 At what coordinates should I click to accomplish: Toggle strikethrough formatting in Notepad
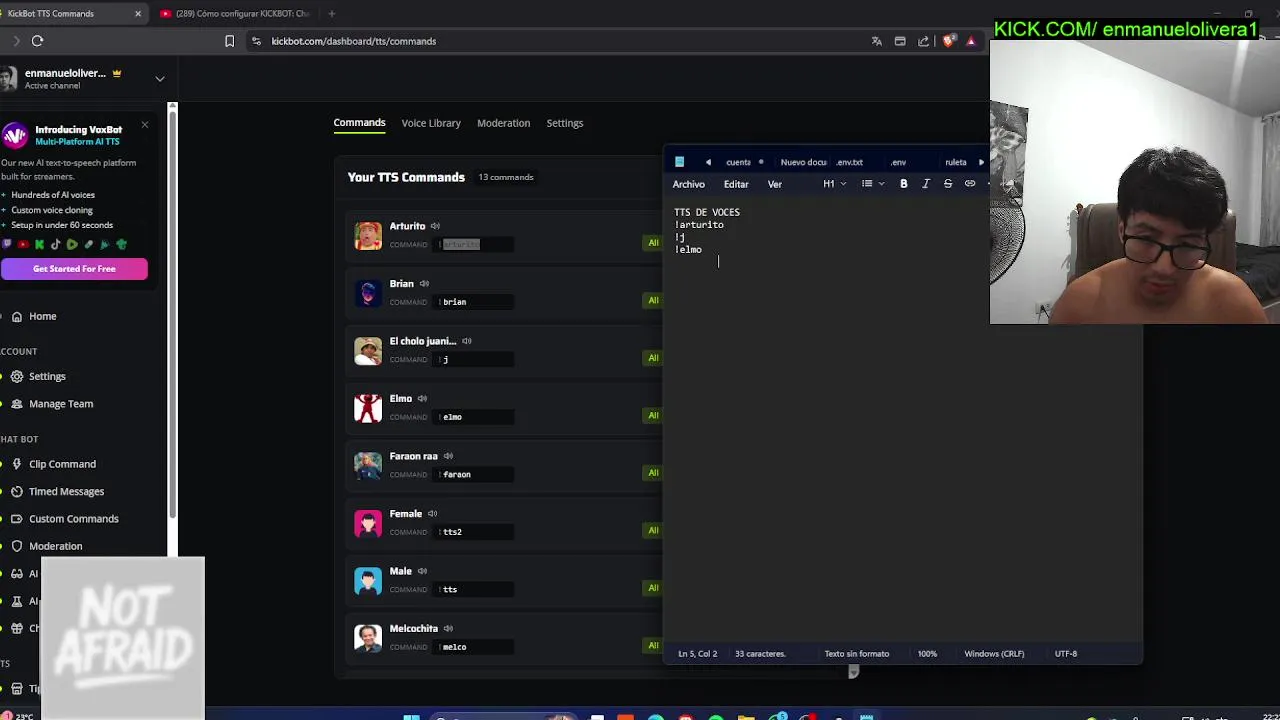click(x=948, y=184)
